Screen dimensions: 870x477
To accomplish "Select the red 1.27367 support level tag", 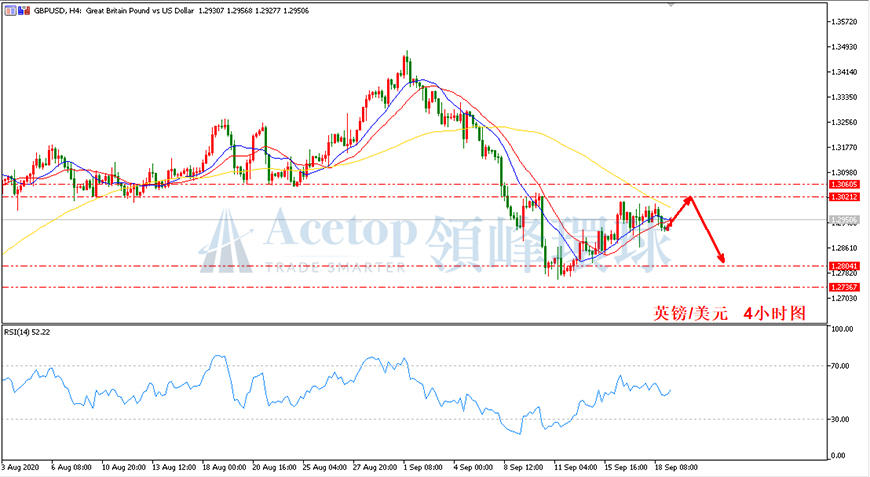I will tap(844, 287).
